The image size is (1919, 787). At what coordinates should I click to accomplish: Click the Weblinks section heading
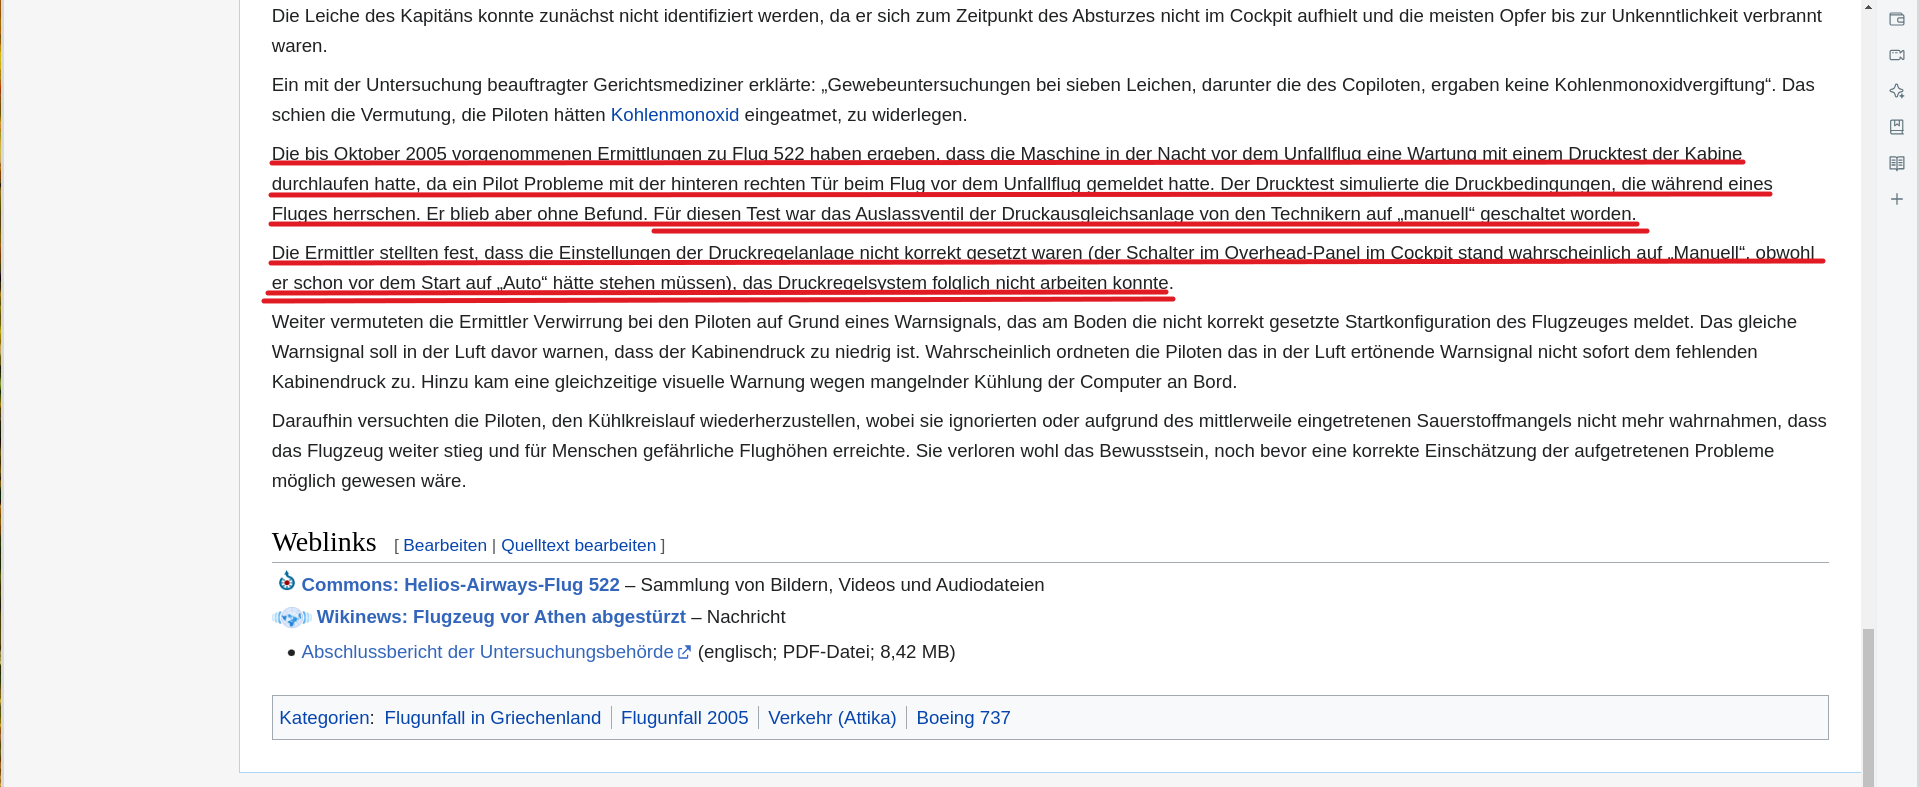coord(324,542)
